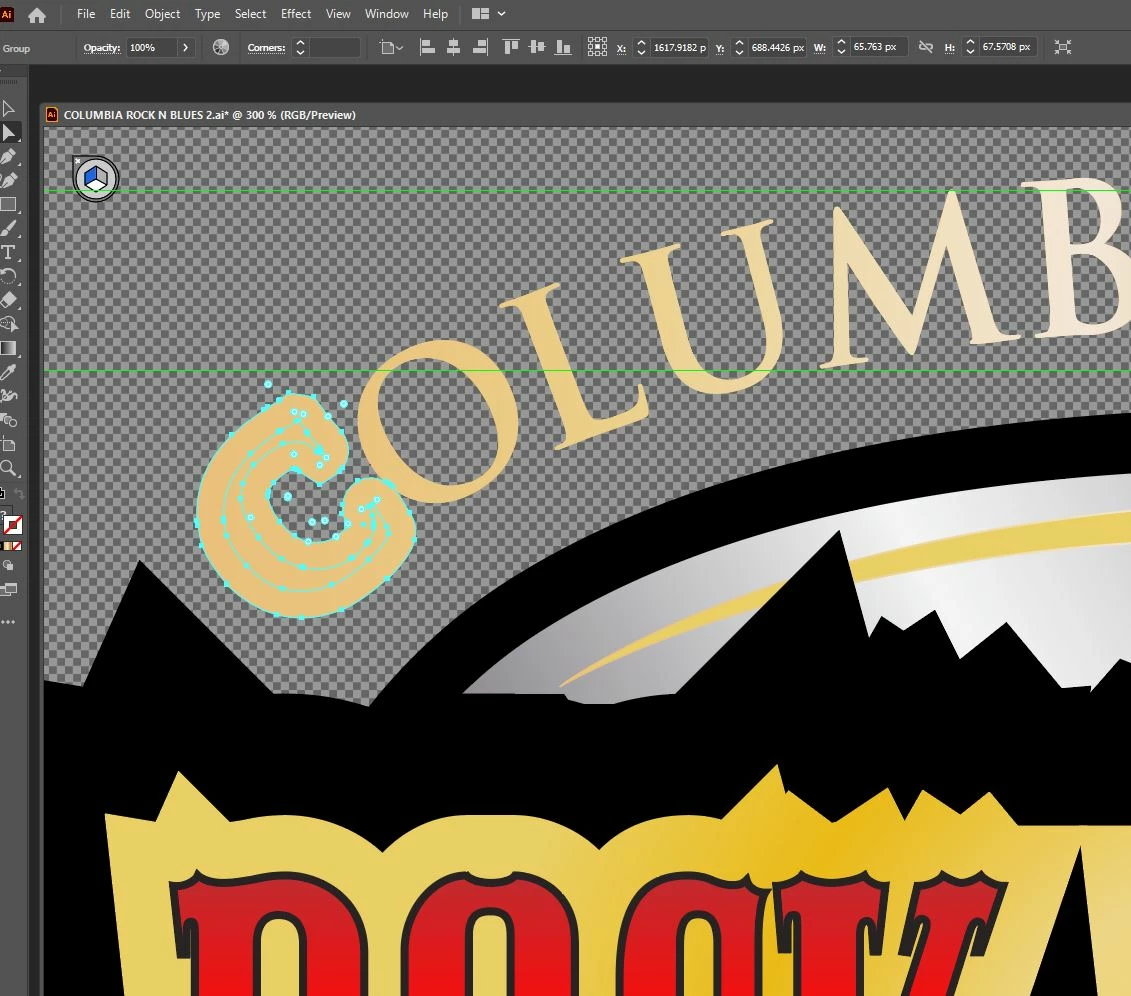Select the Gradient tool
The image size is (1131, 996).
pos(9,348)
